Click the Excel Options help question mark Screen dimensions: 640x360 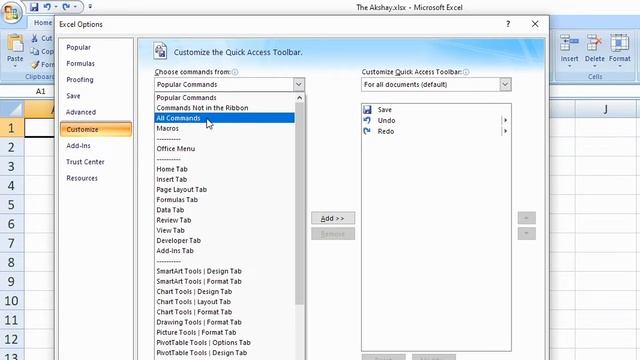tap(508, 24)
